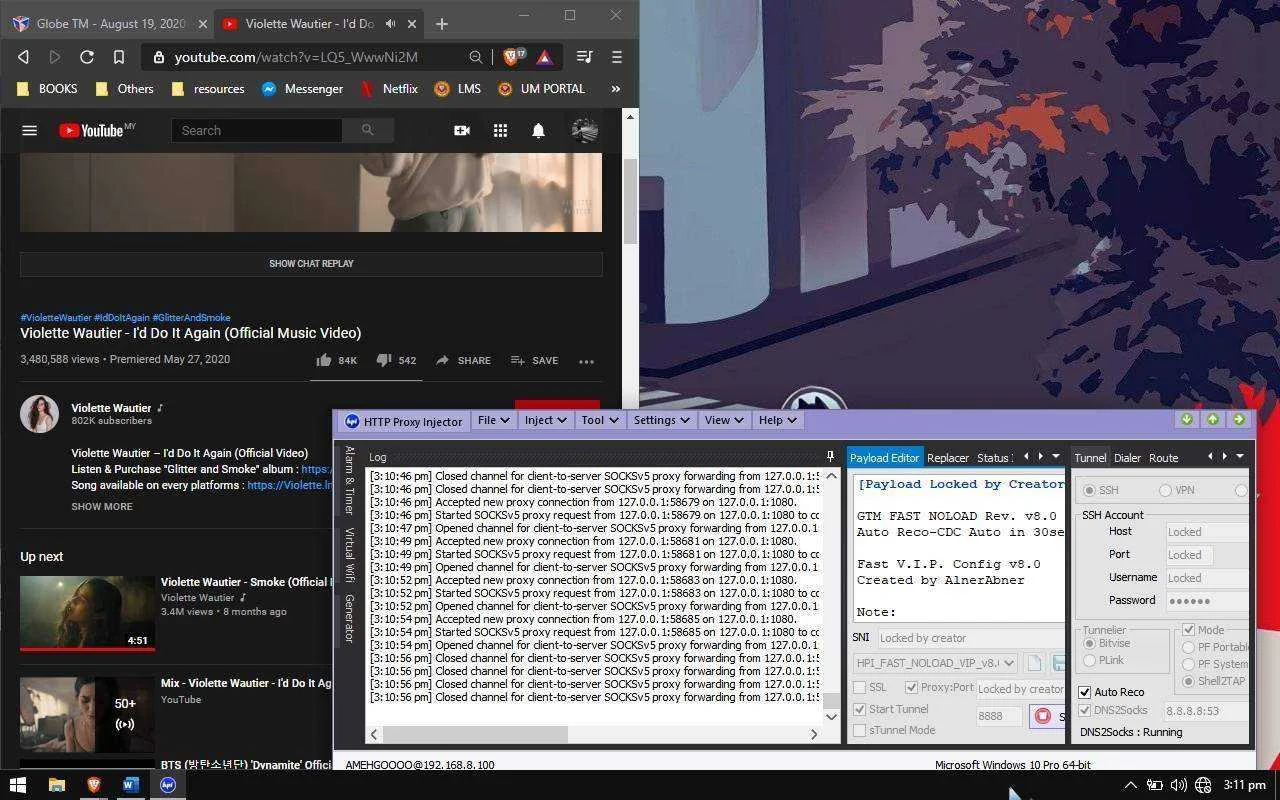Go back in the browser

24,57
